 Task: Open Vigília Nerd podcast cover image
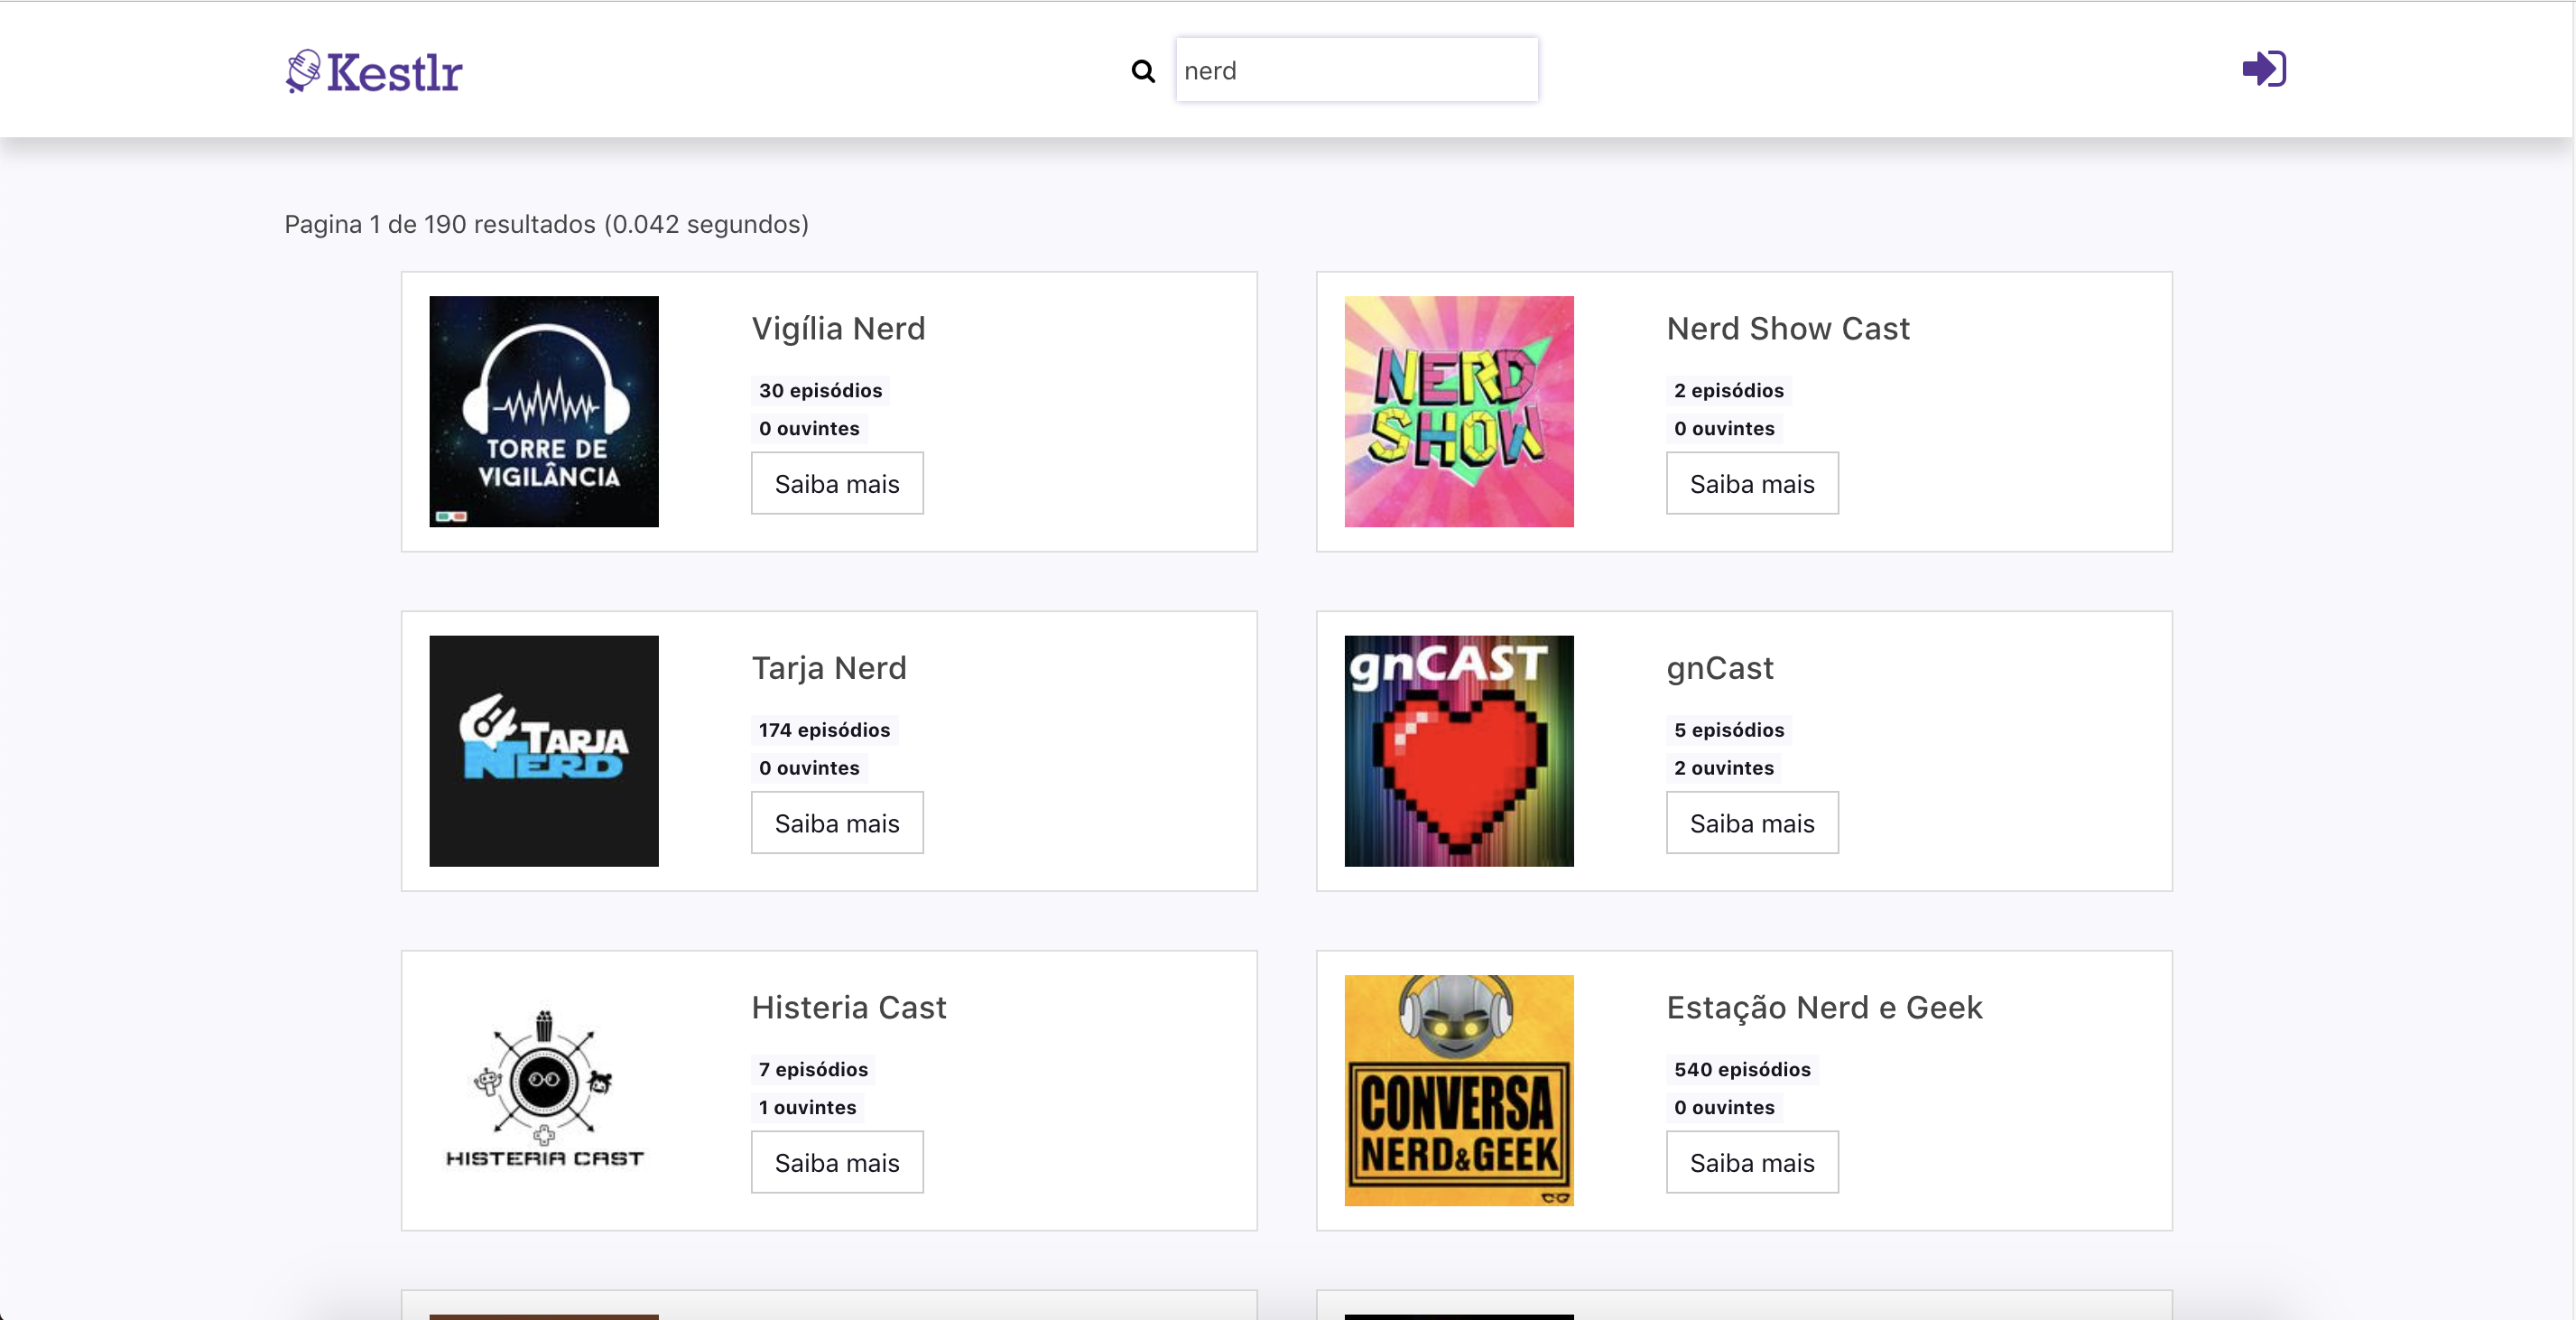click(x=544, y=411)
